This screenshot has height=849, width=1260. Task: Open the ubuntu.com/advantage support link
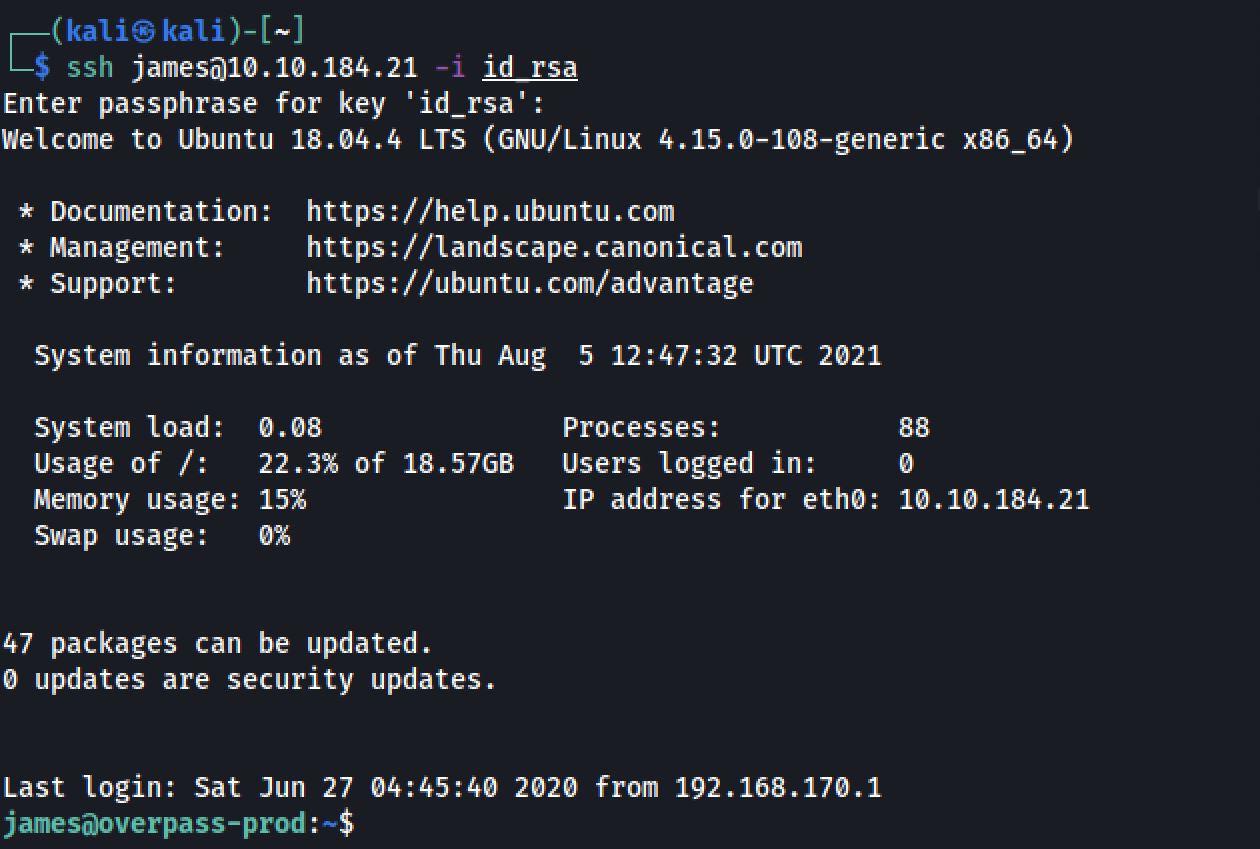[x=529, y=284]
